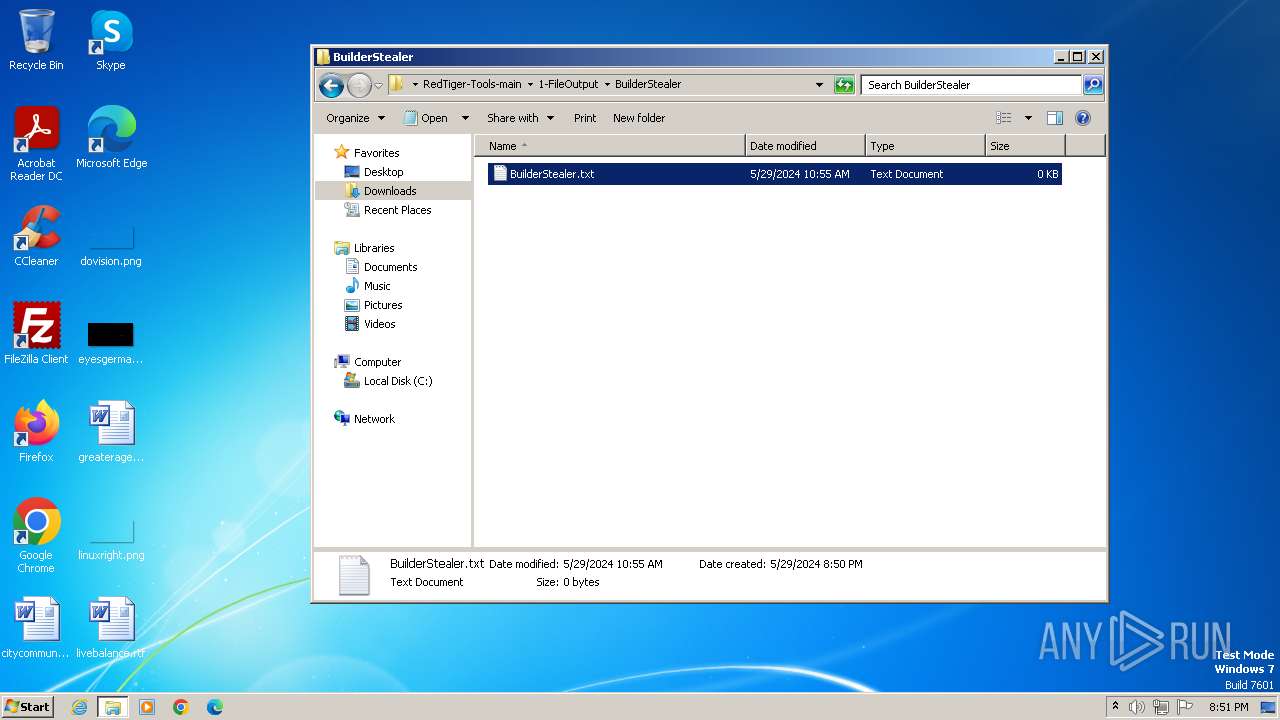Sort by the Type column header
The width and height of the screenshot is (1280, 720).
[x=925, y=146]
